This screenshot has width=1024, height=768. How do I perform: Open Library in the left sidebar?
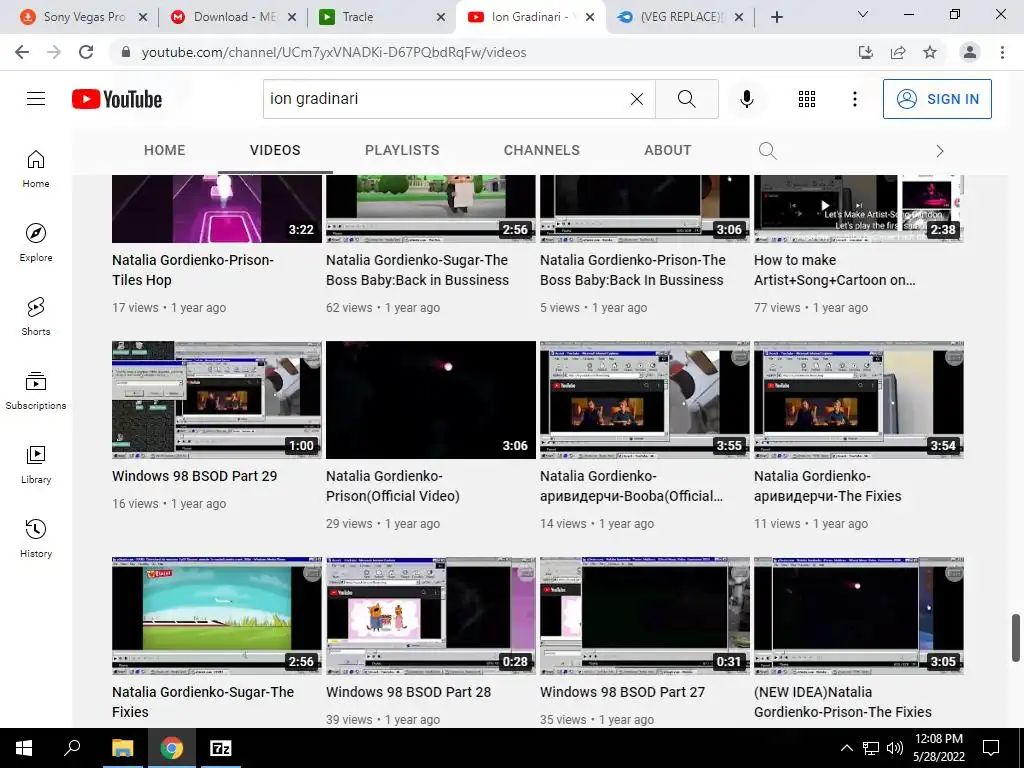pos(36,464)
